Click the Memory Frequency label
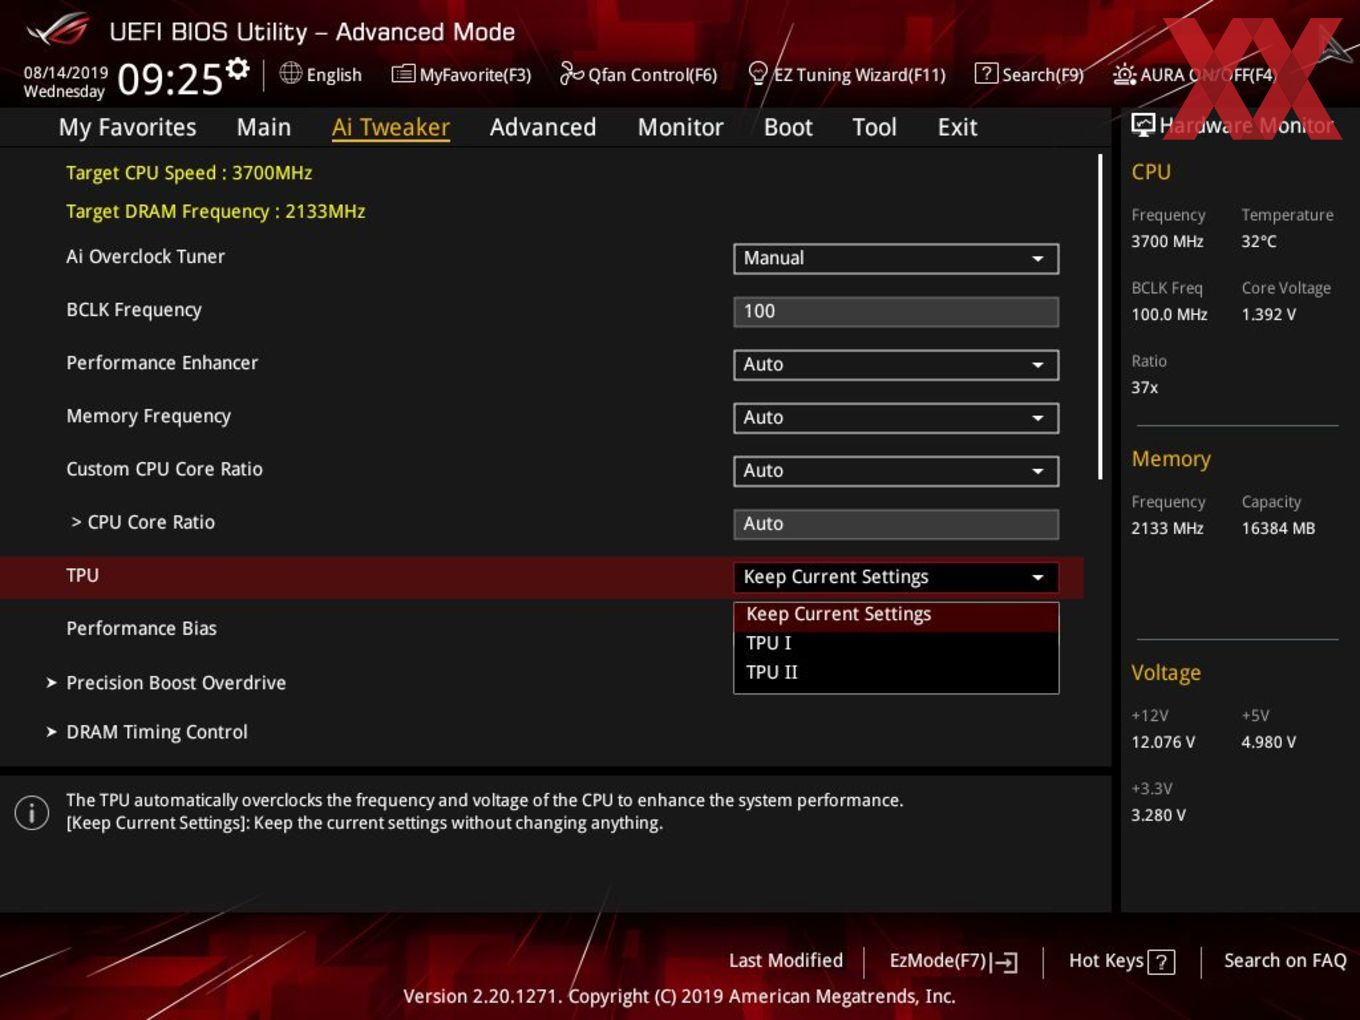Viewport: 1360px width, 1020px height. pos(148,417)
